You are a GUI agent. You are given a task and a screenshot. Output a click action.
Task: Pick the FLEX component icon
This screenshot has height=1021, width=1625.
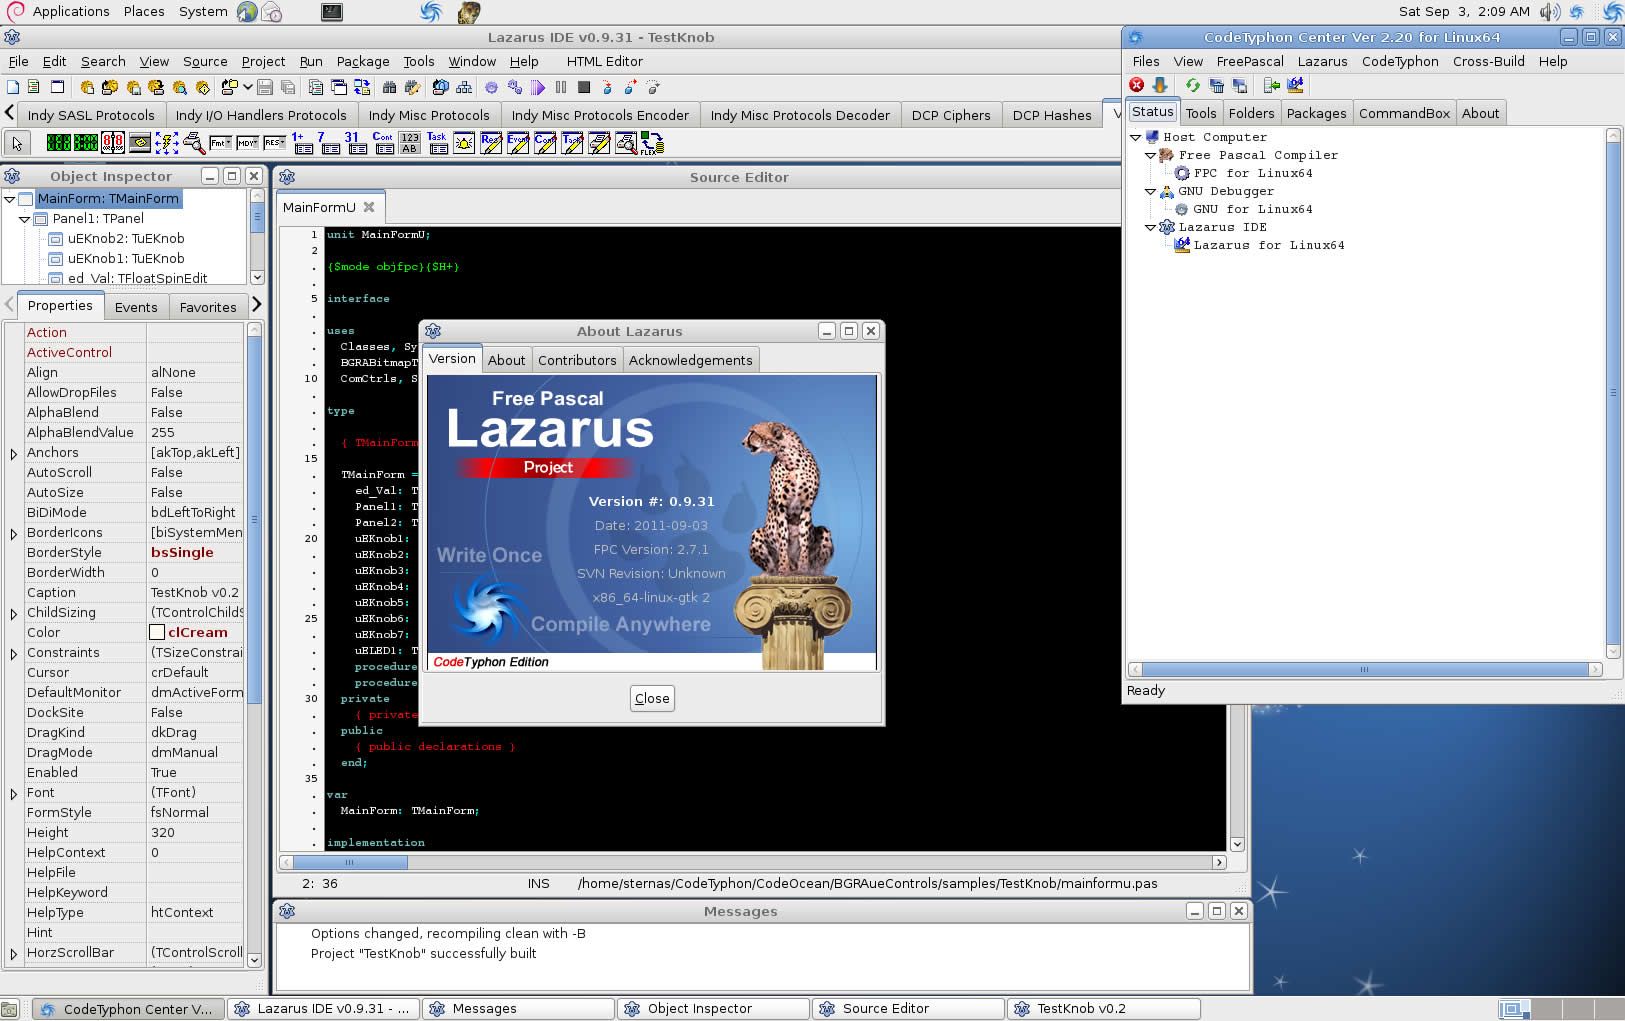click(x=652, y=143)
